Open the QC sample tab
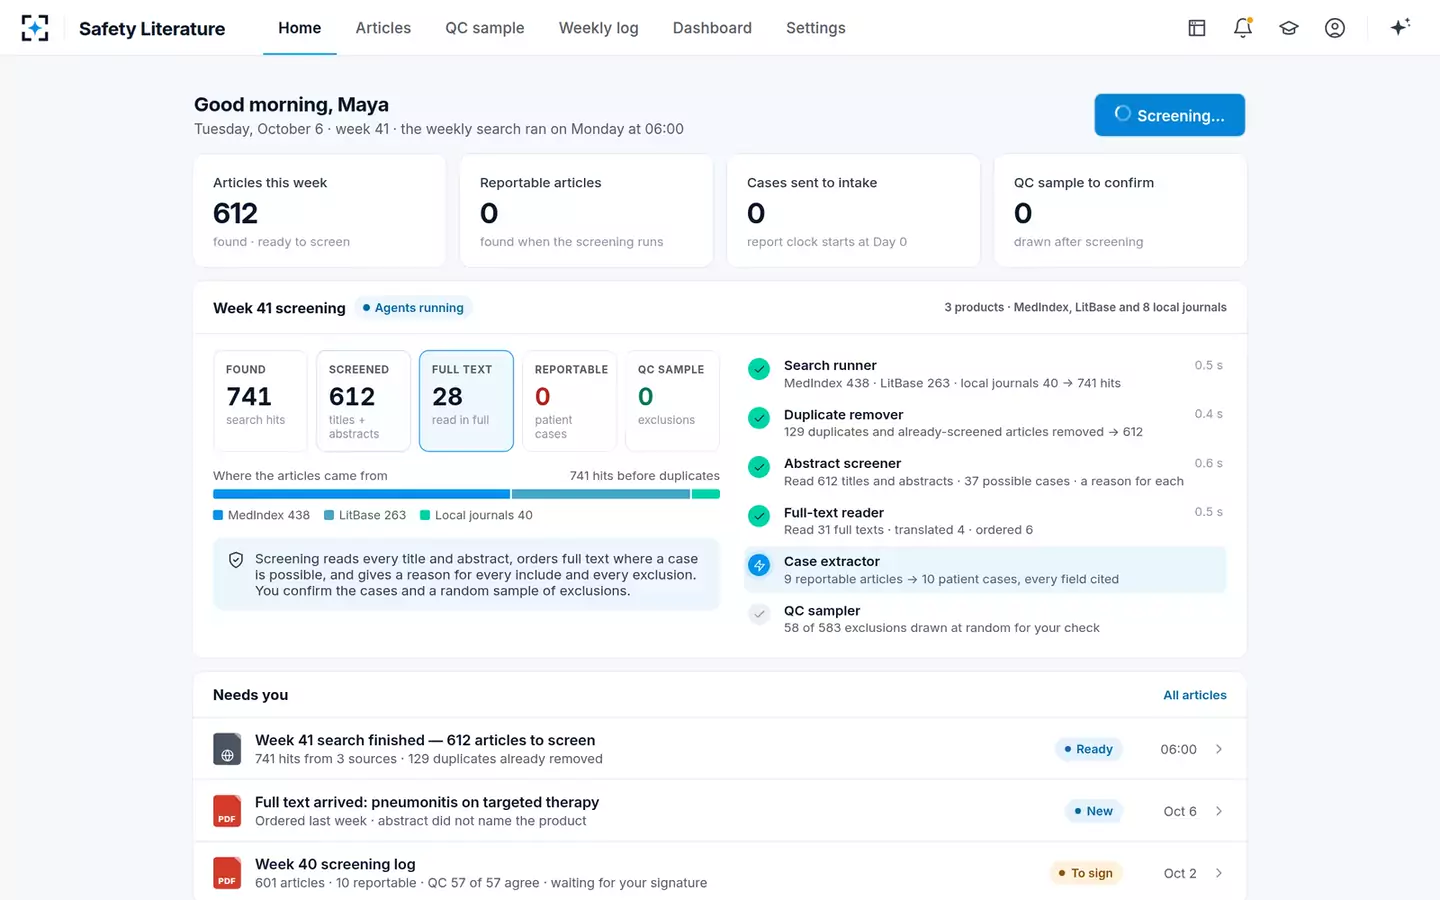 point(485,28)
